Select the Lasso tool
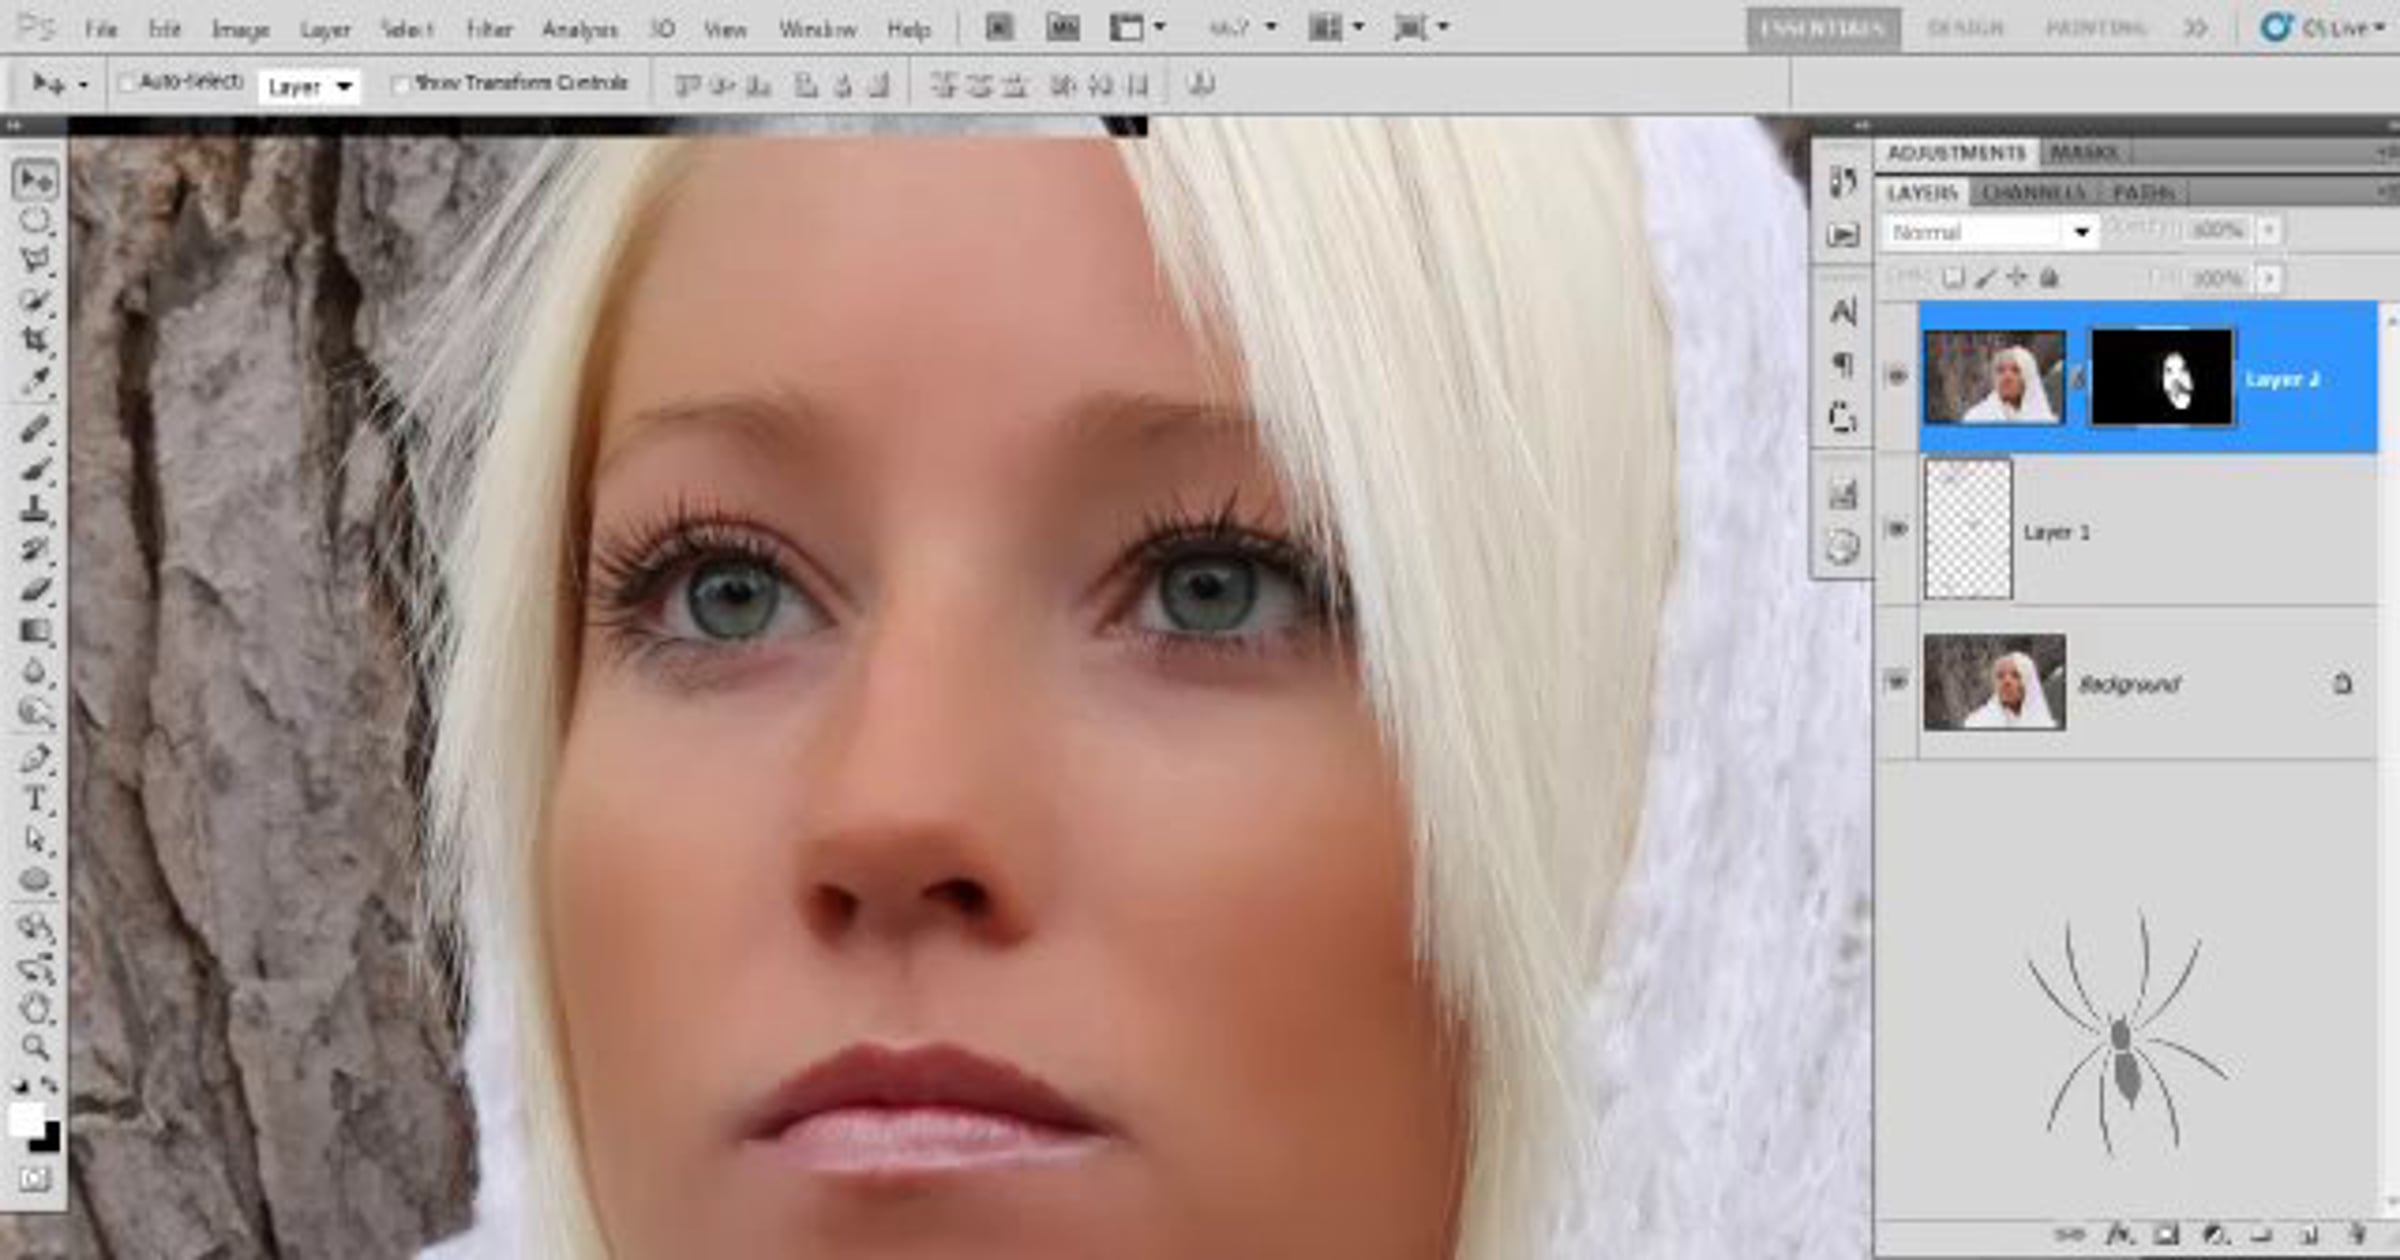This screenshot has height=1260, width=2400. [x=35, y=260]
